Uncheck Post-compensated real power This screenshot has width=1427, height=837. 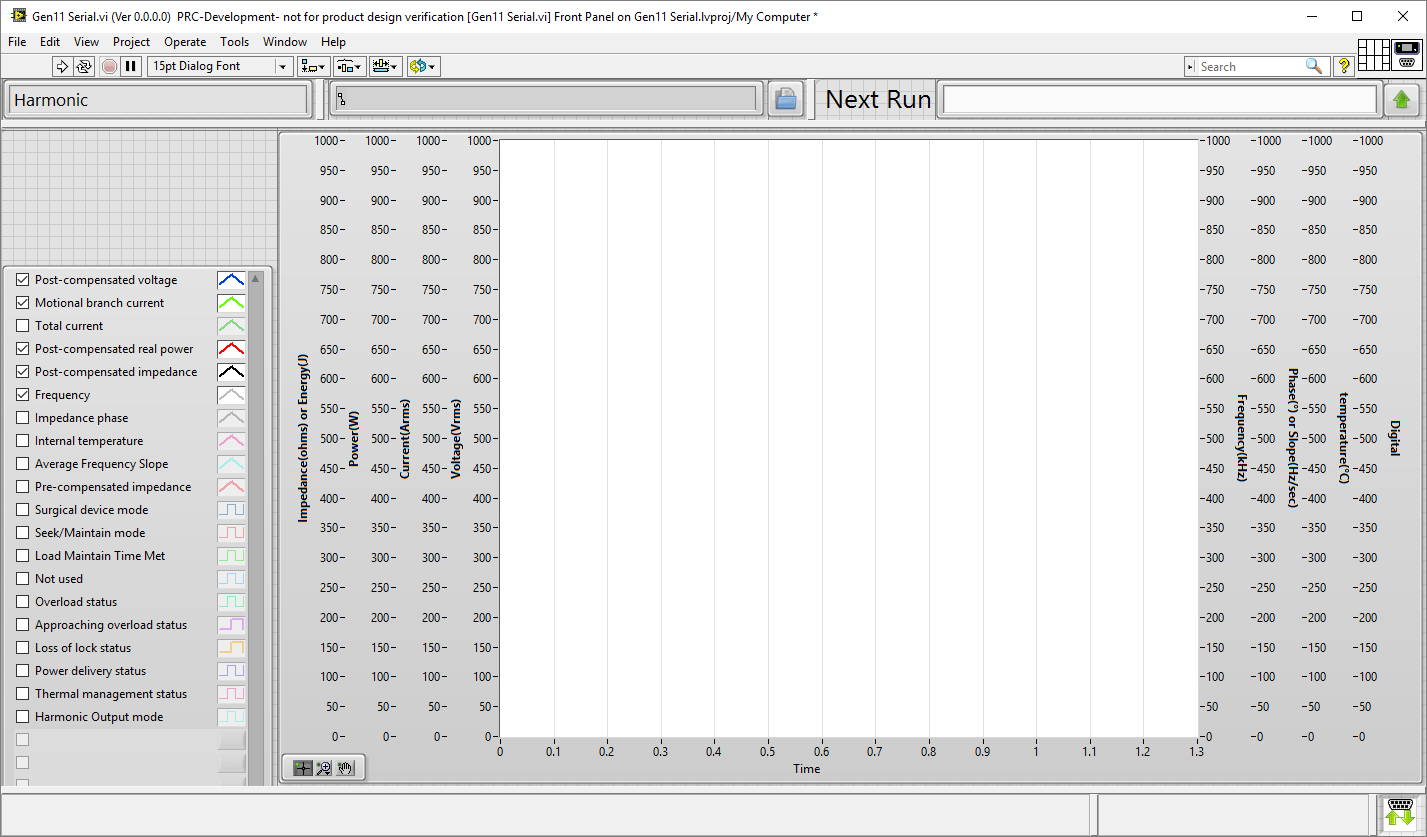click(x=23, y=349)
